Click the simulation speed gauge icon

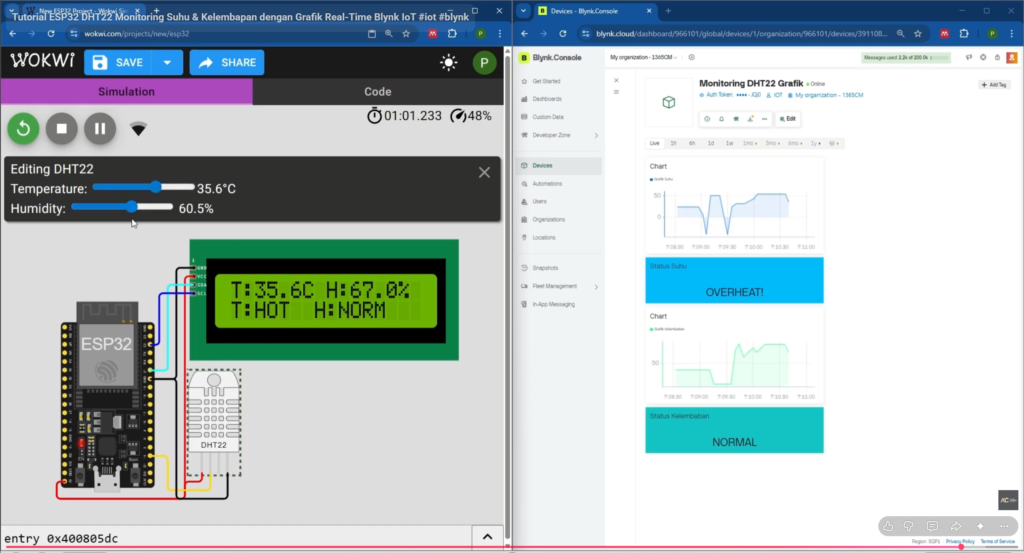click(458, 116)
